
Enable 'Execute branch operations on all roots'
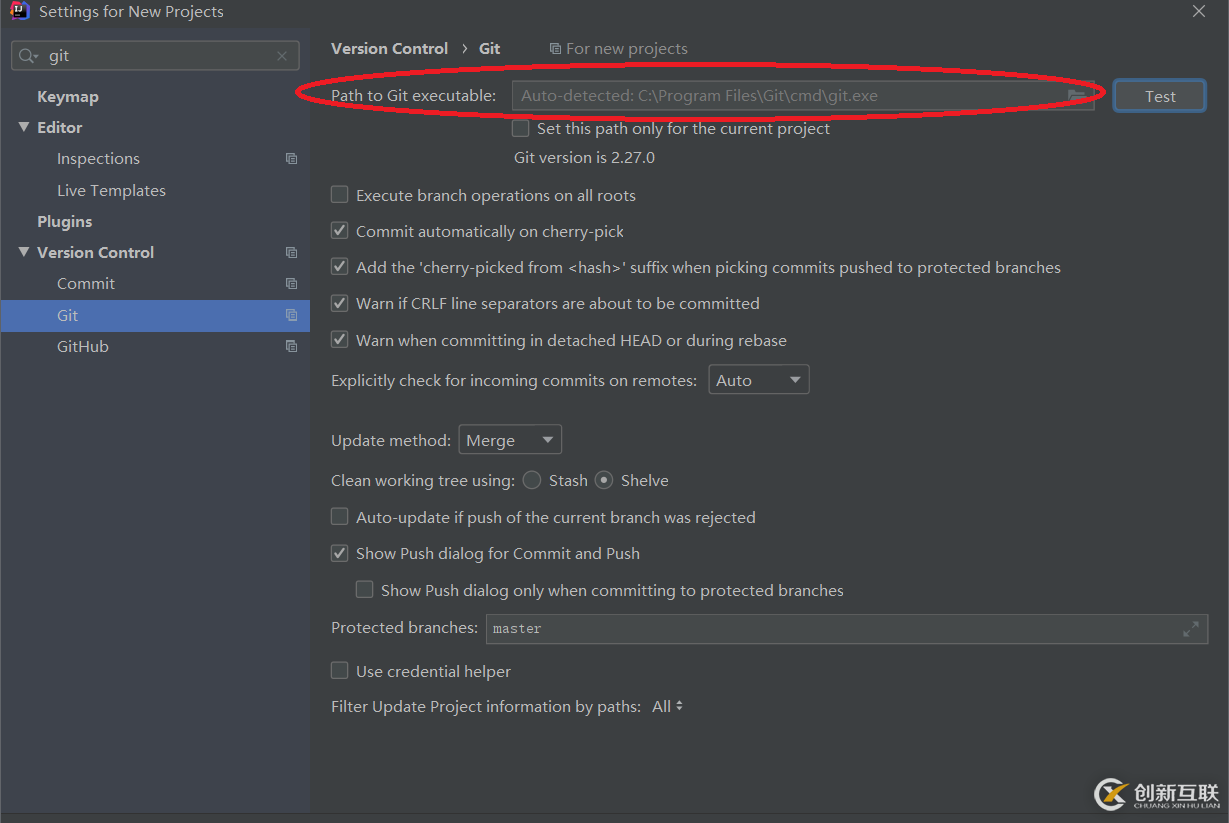click(340, 195)
